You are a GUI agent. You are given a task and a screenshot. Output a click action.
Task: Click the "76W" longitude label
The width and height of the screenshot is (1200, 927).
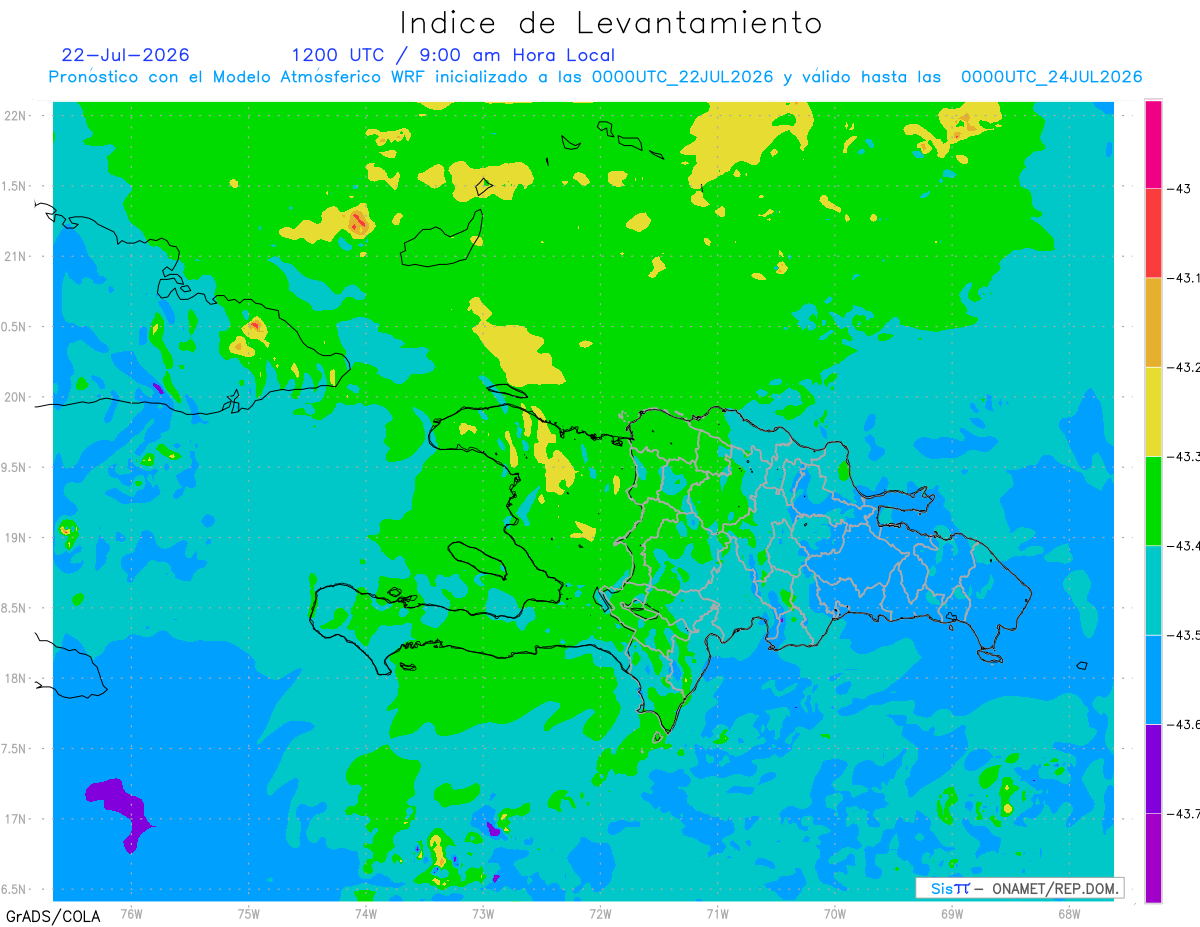coord(131,913)
